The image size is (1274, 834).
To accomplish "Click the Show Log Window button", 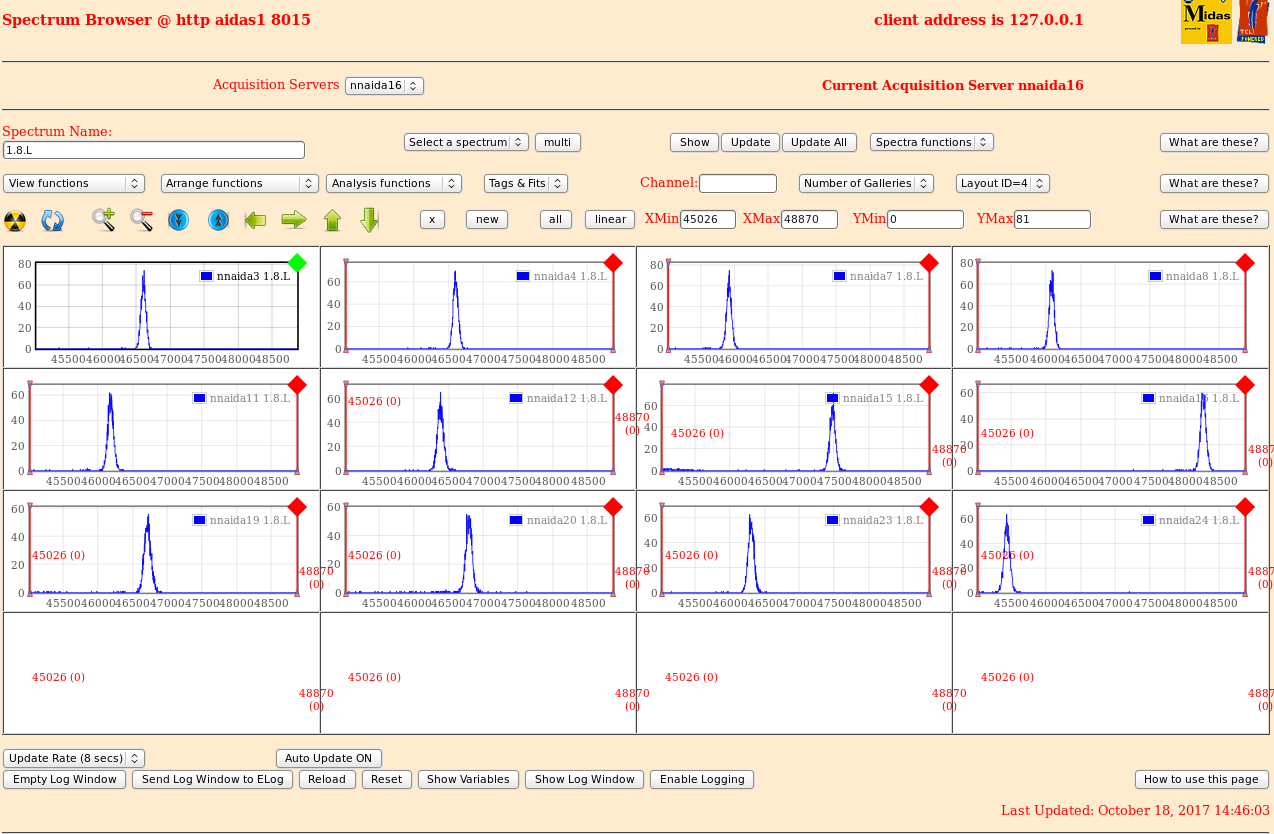I will (584, 779).
